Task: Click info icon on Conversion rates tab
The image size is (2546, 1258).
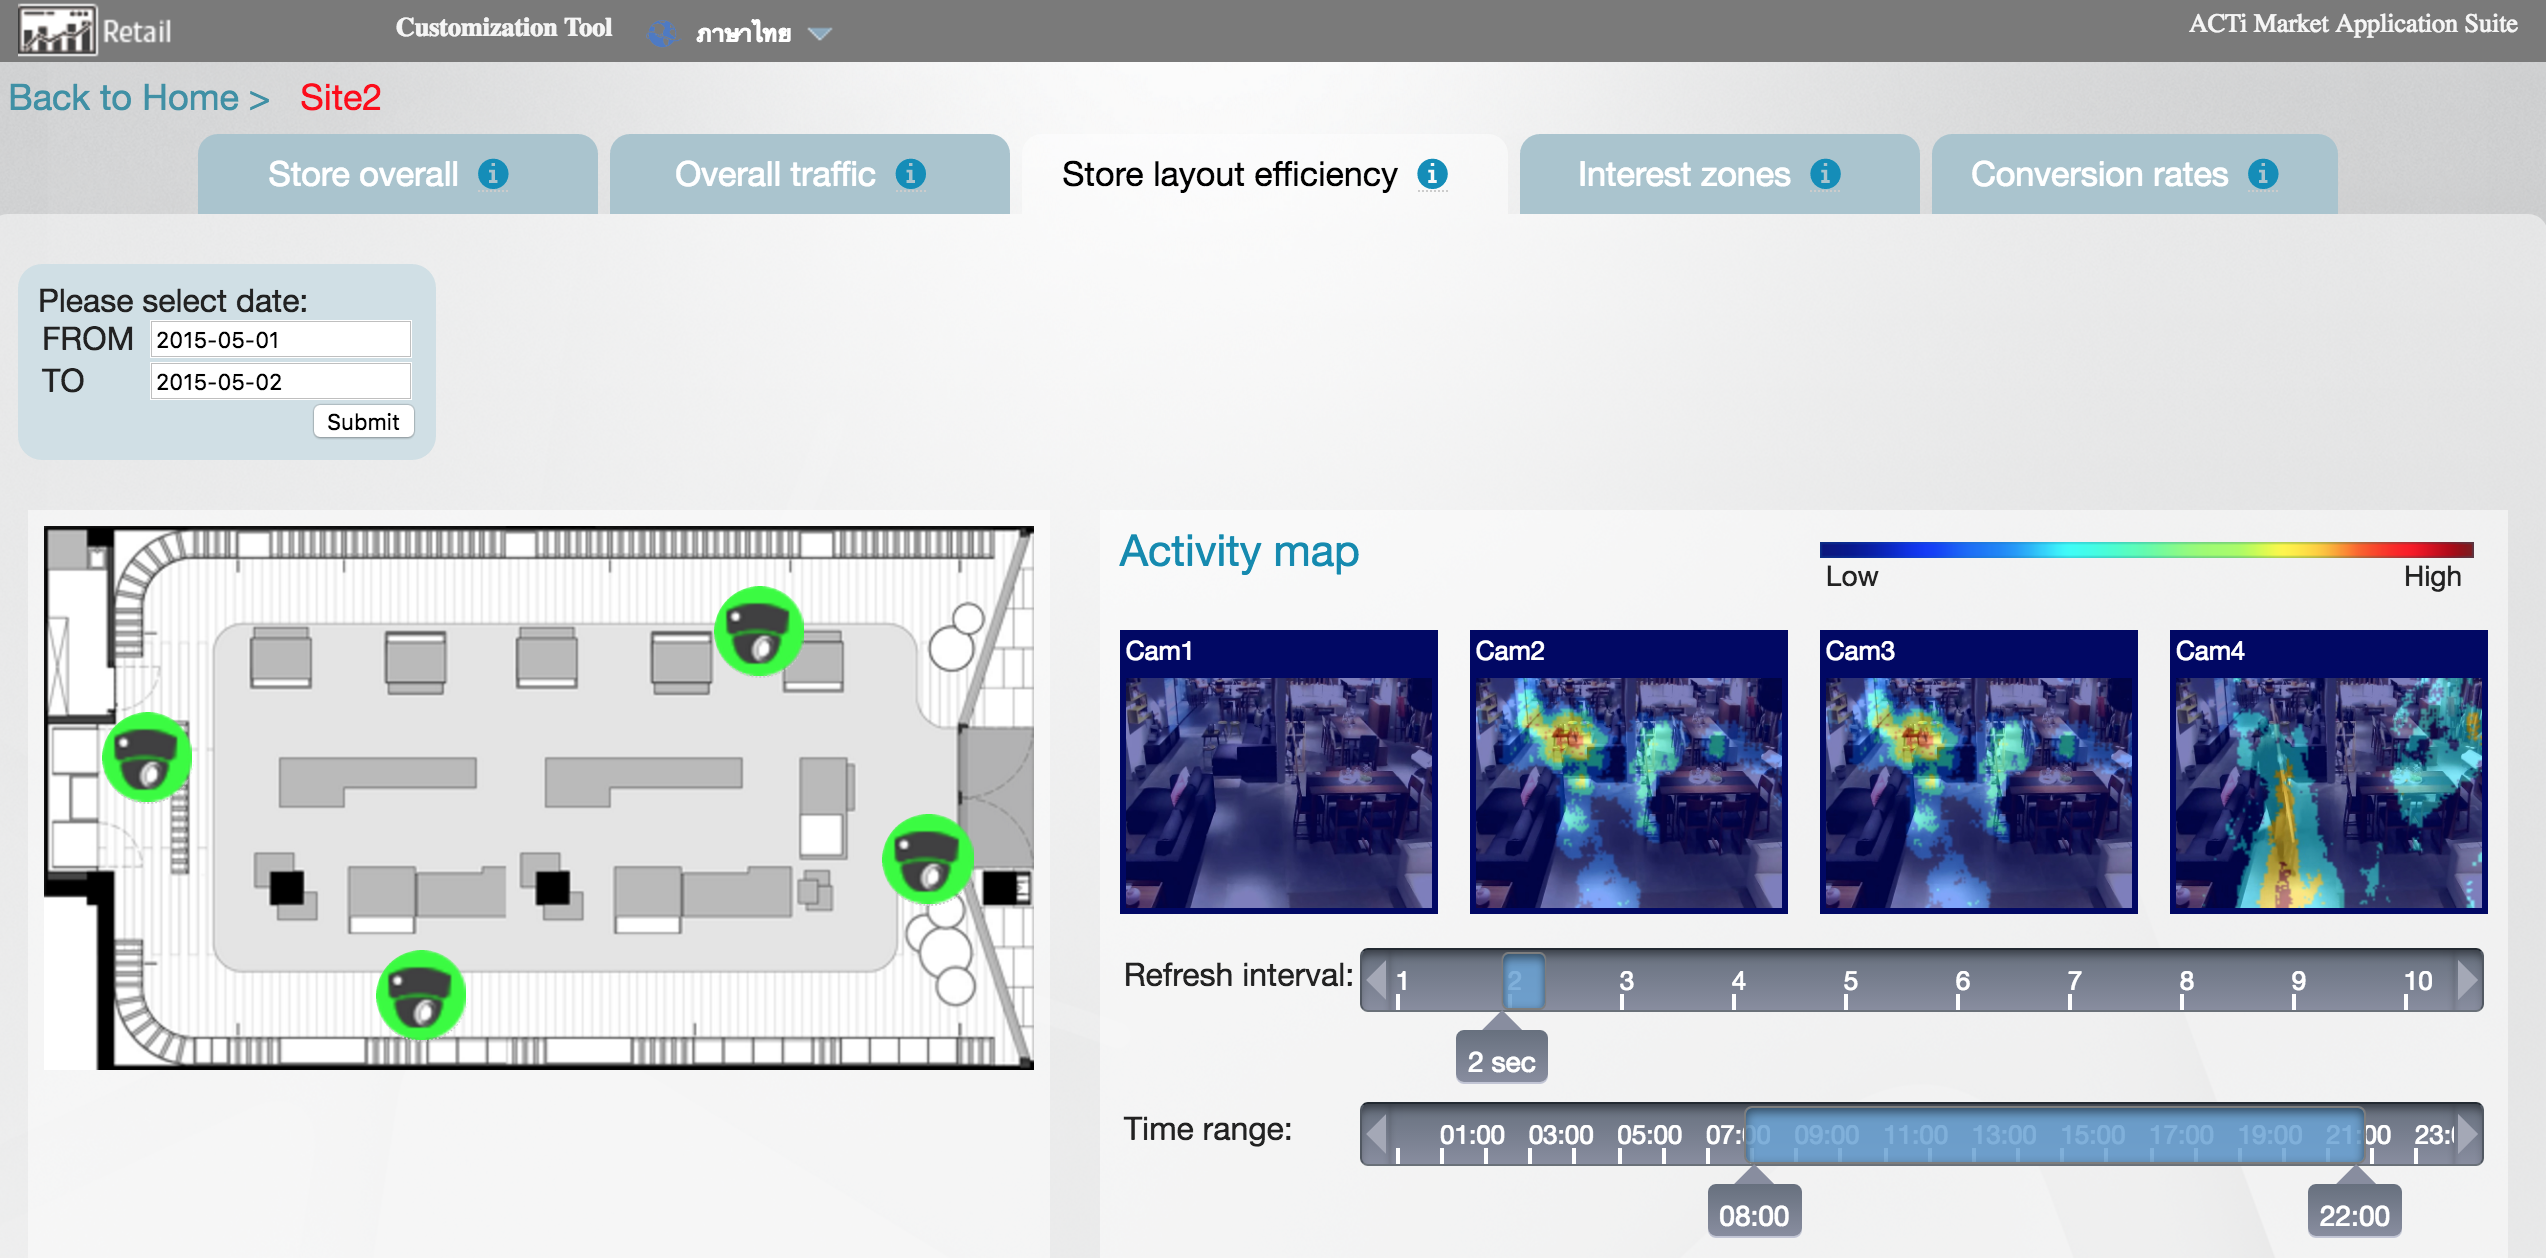Action: [2263, 174]
